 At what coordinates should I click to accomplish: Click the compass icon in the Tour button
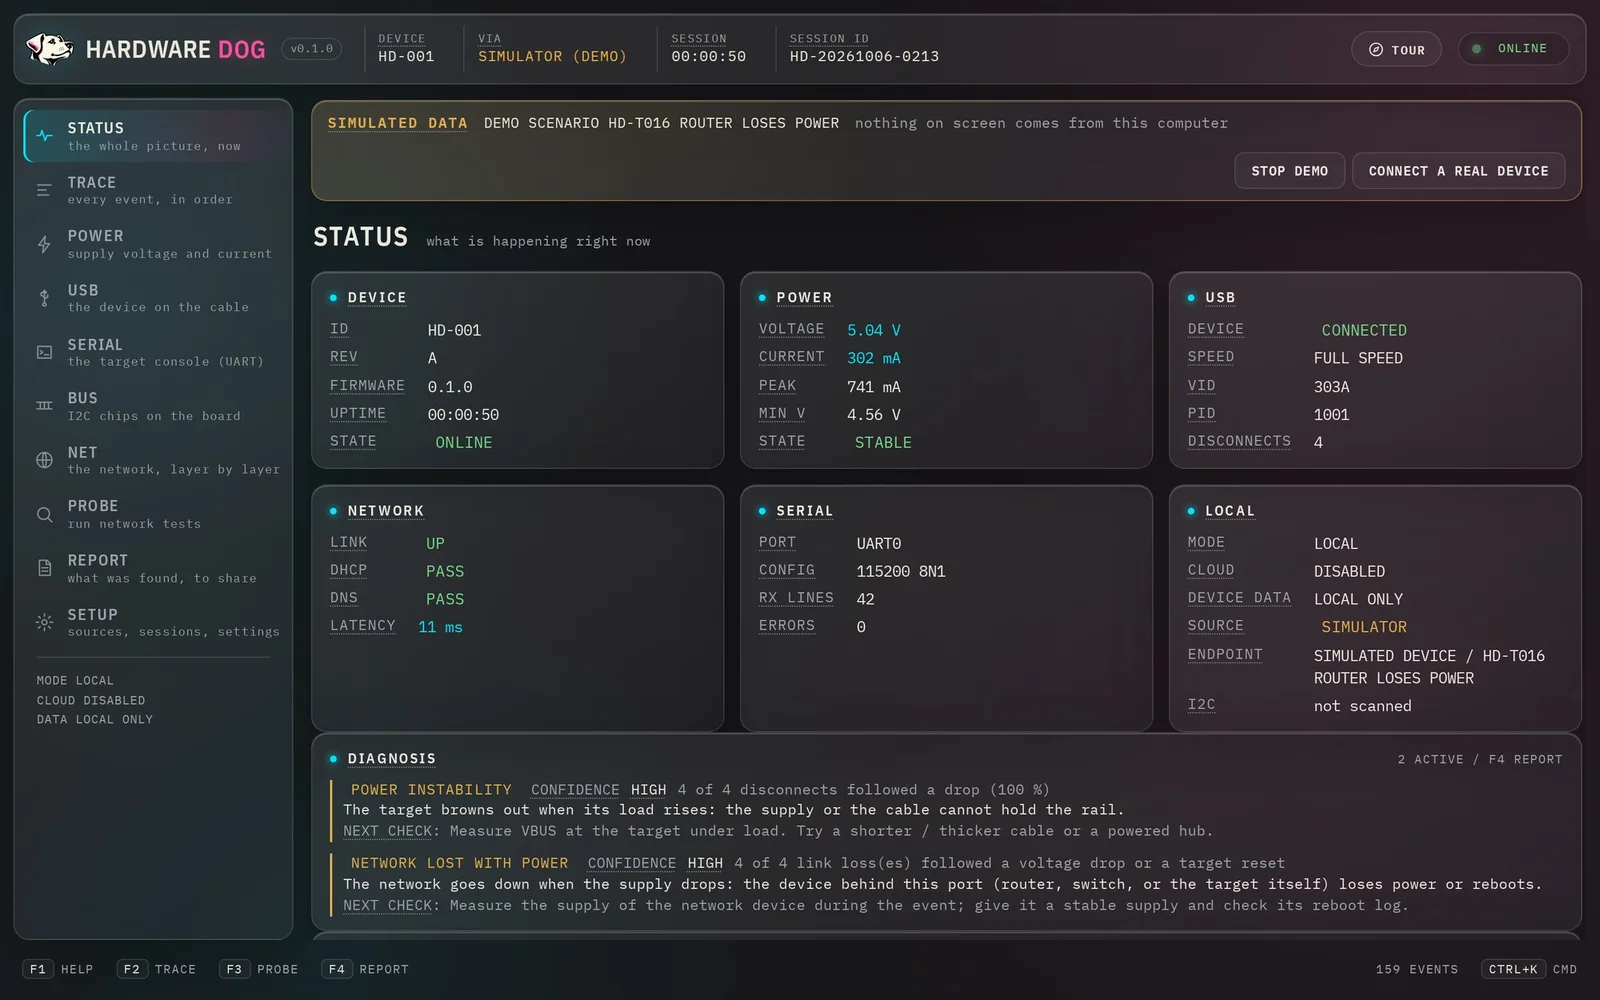pos(1376,50)
